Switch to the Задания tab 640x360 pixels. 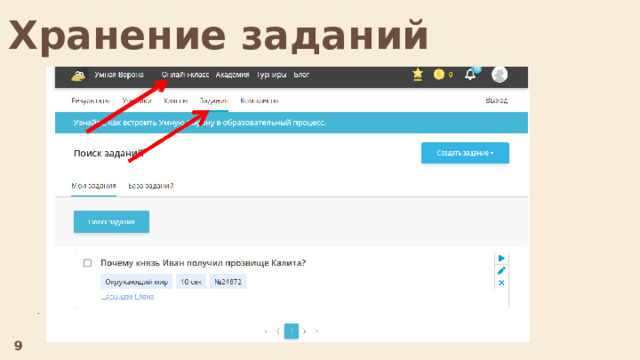pos(214,100)
